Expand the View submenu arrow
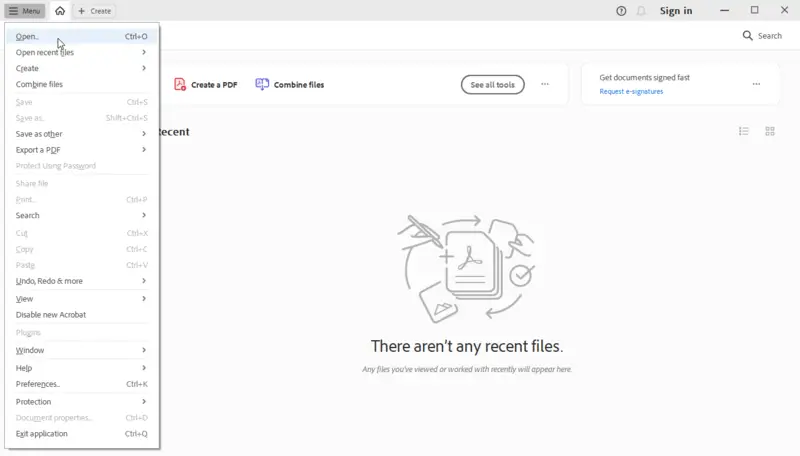This screenshot has width=800, height=456. tap(144, 298)
